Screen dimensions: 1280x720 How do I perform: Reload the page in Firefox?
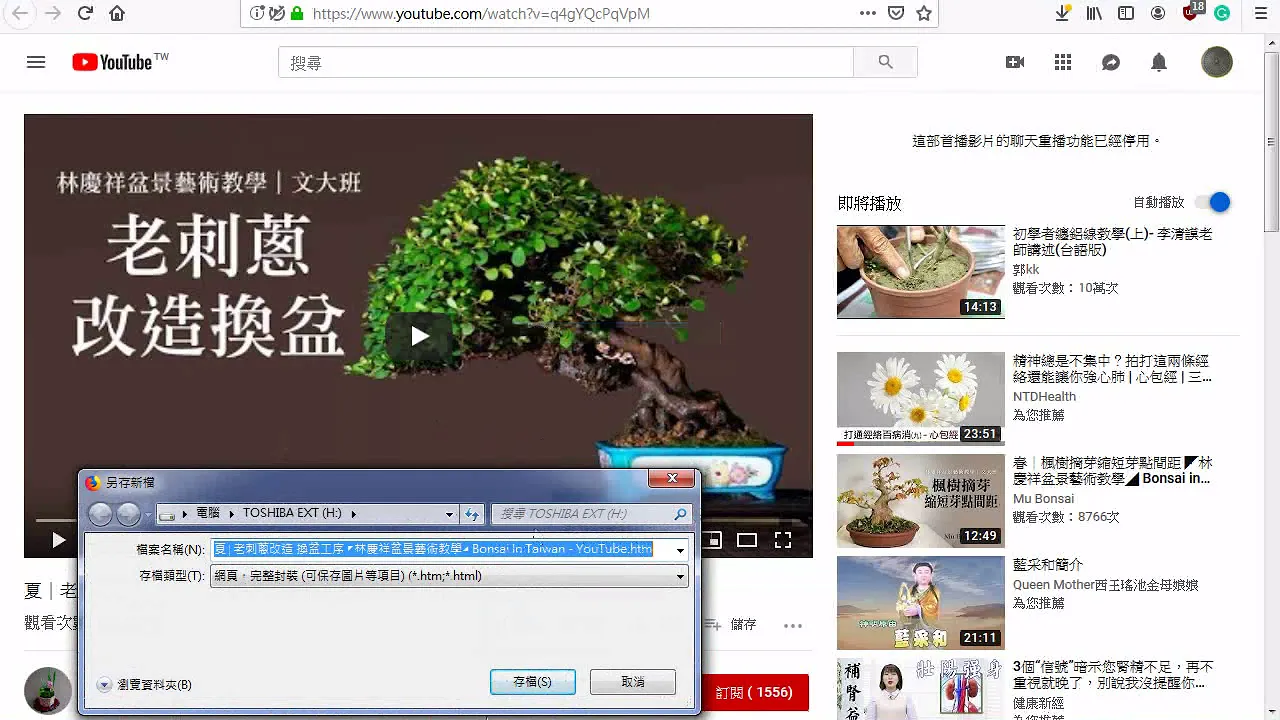pos(85,13)
